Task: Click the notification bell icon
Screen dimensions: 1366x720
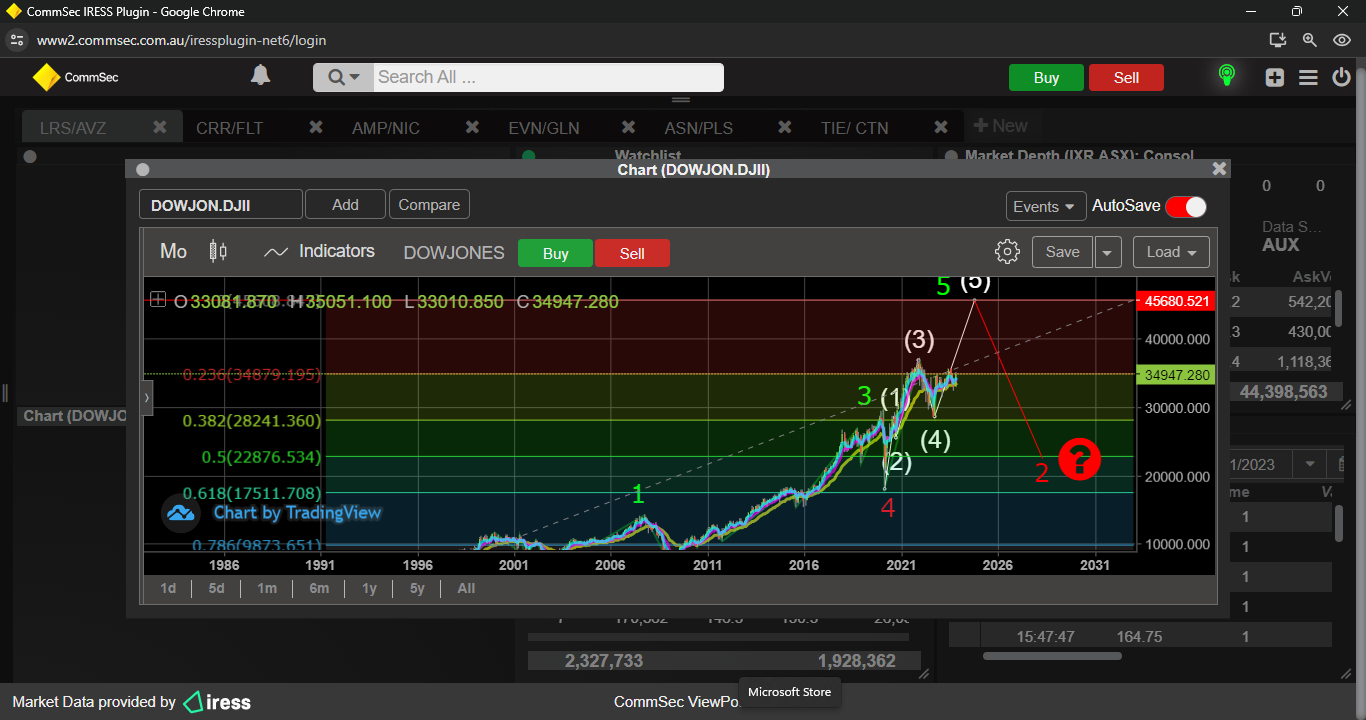Action: (x=260, y=76)
